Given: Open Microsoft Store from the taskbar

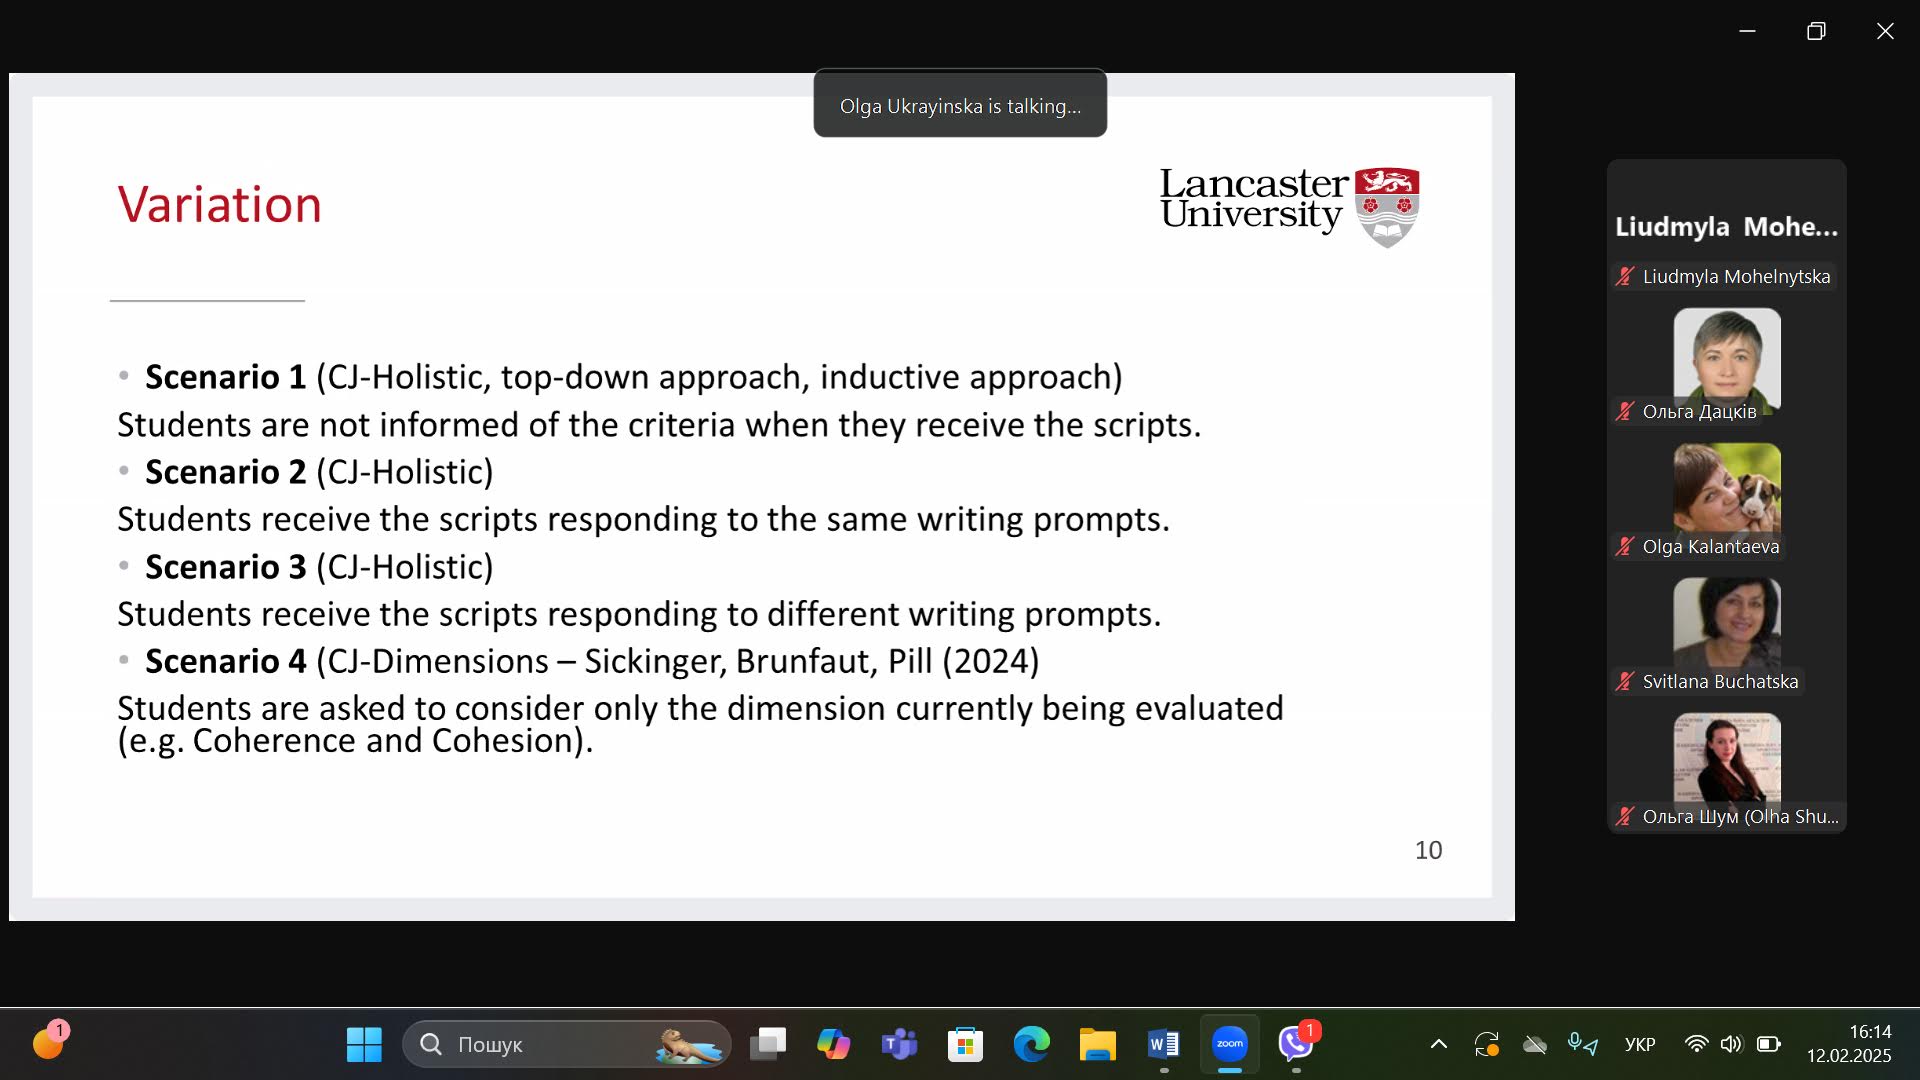Looking at the screenshot, I should [965, 1044].
